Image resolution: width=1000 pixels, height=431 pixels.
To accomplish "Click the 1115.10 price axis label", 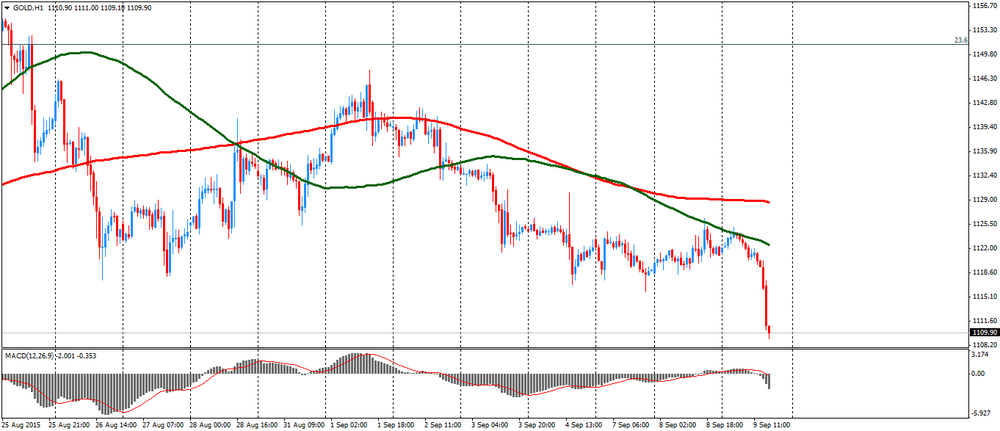I will pyautogui.click(x=985, y=296).
